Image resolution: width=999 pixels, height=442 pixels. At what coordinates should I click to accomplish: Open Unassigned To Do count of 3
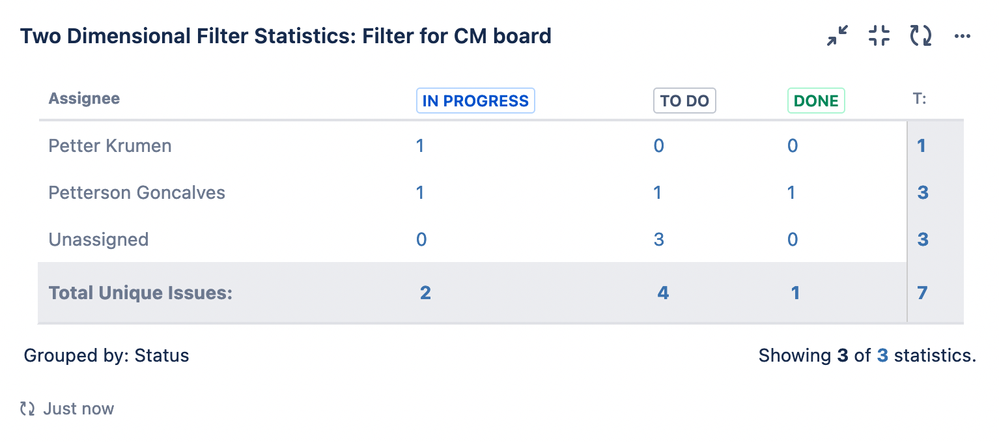coord(657,240)
